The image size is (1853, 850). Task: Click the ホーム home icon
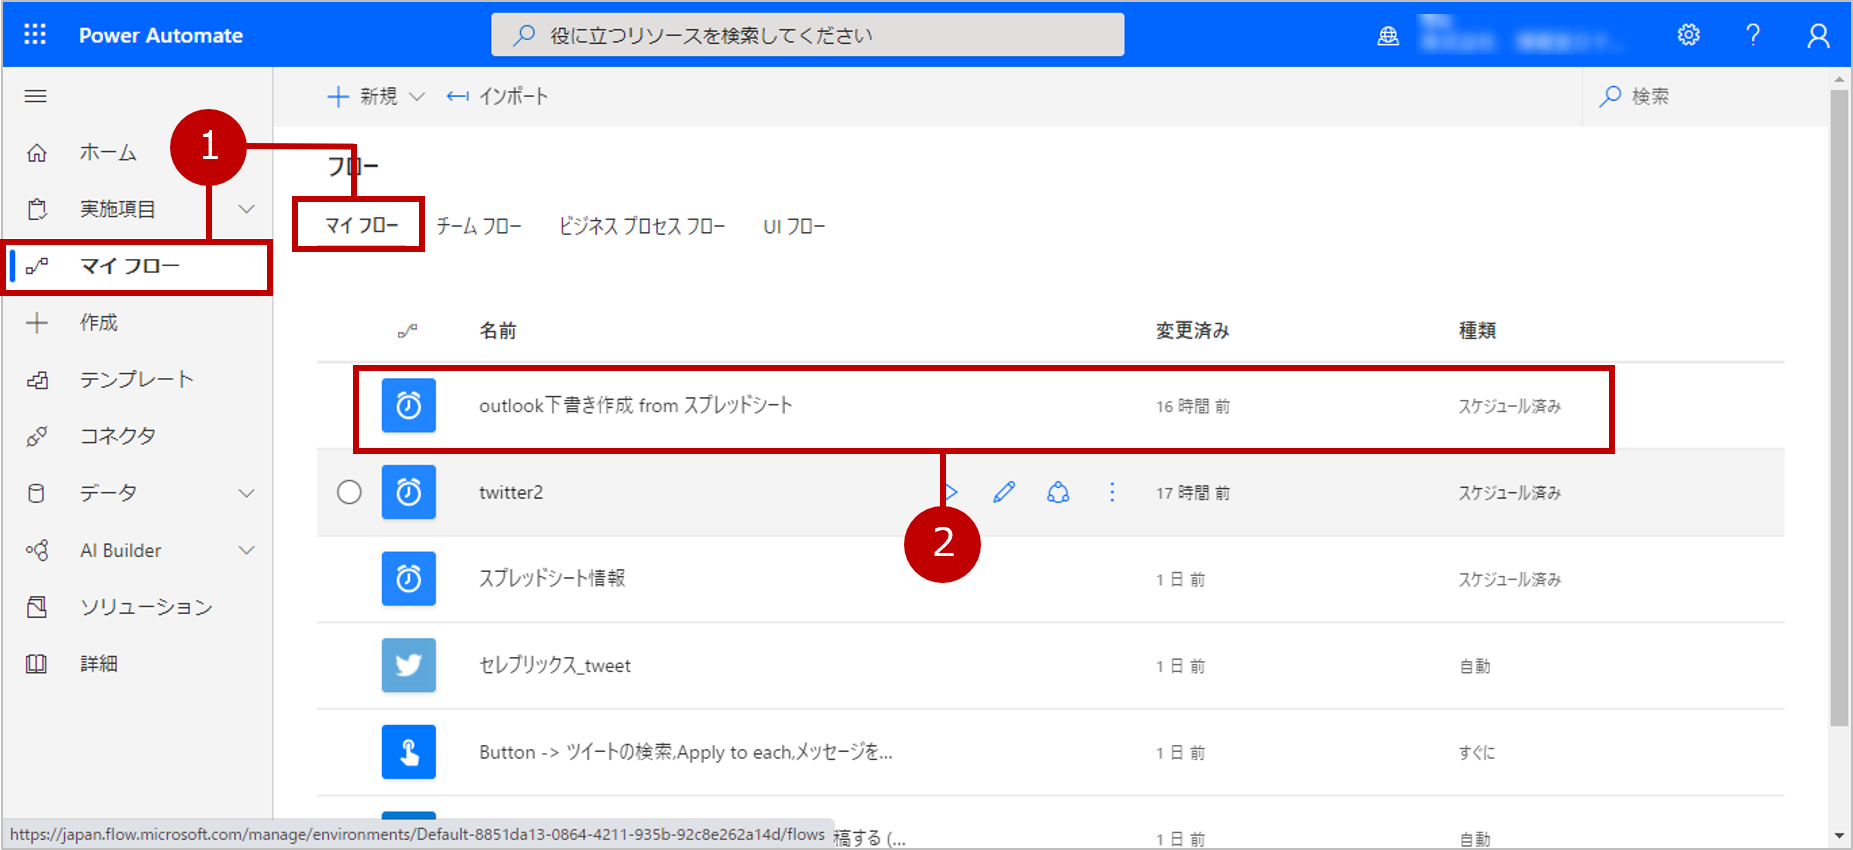37,153
